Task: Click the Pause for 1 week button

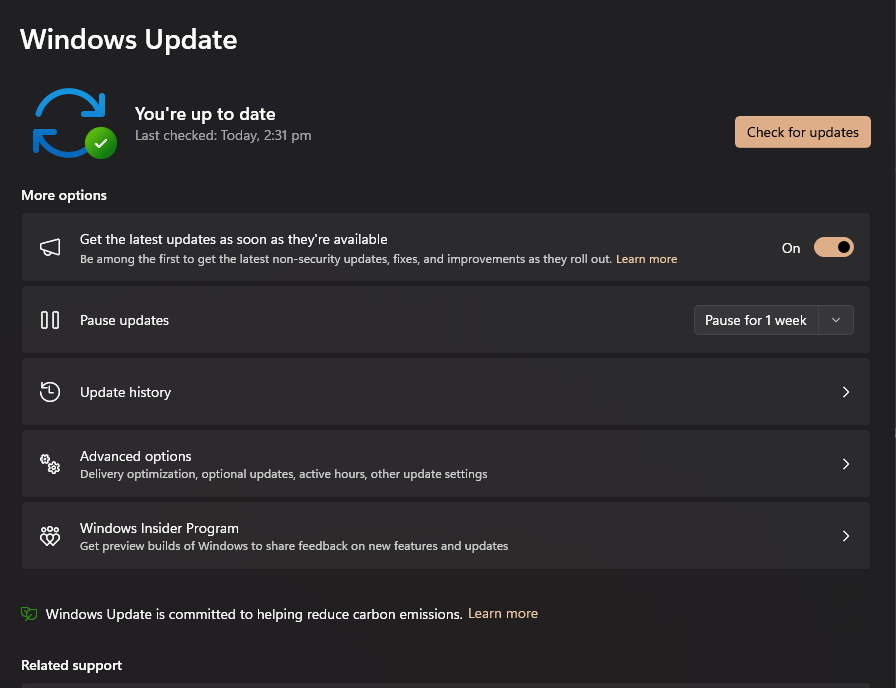Action: click(755, 320)
